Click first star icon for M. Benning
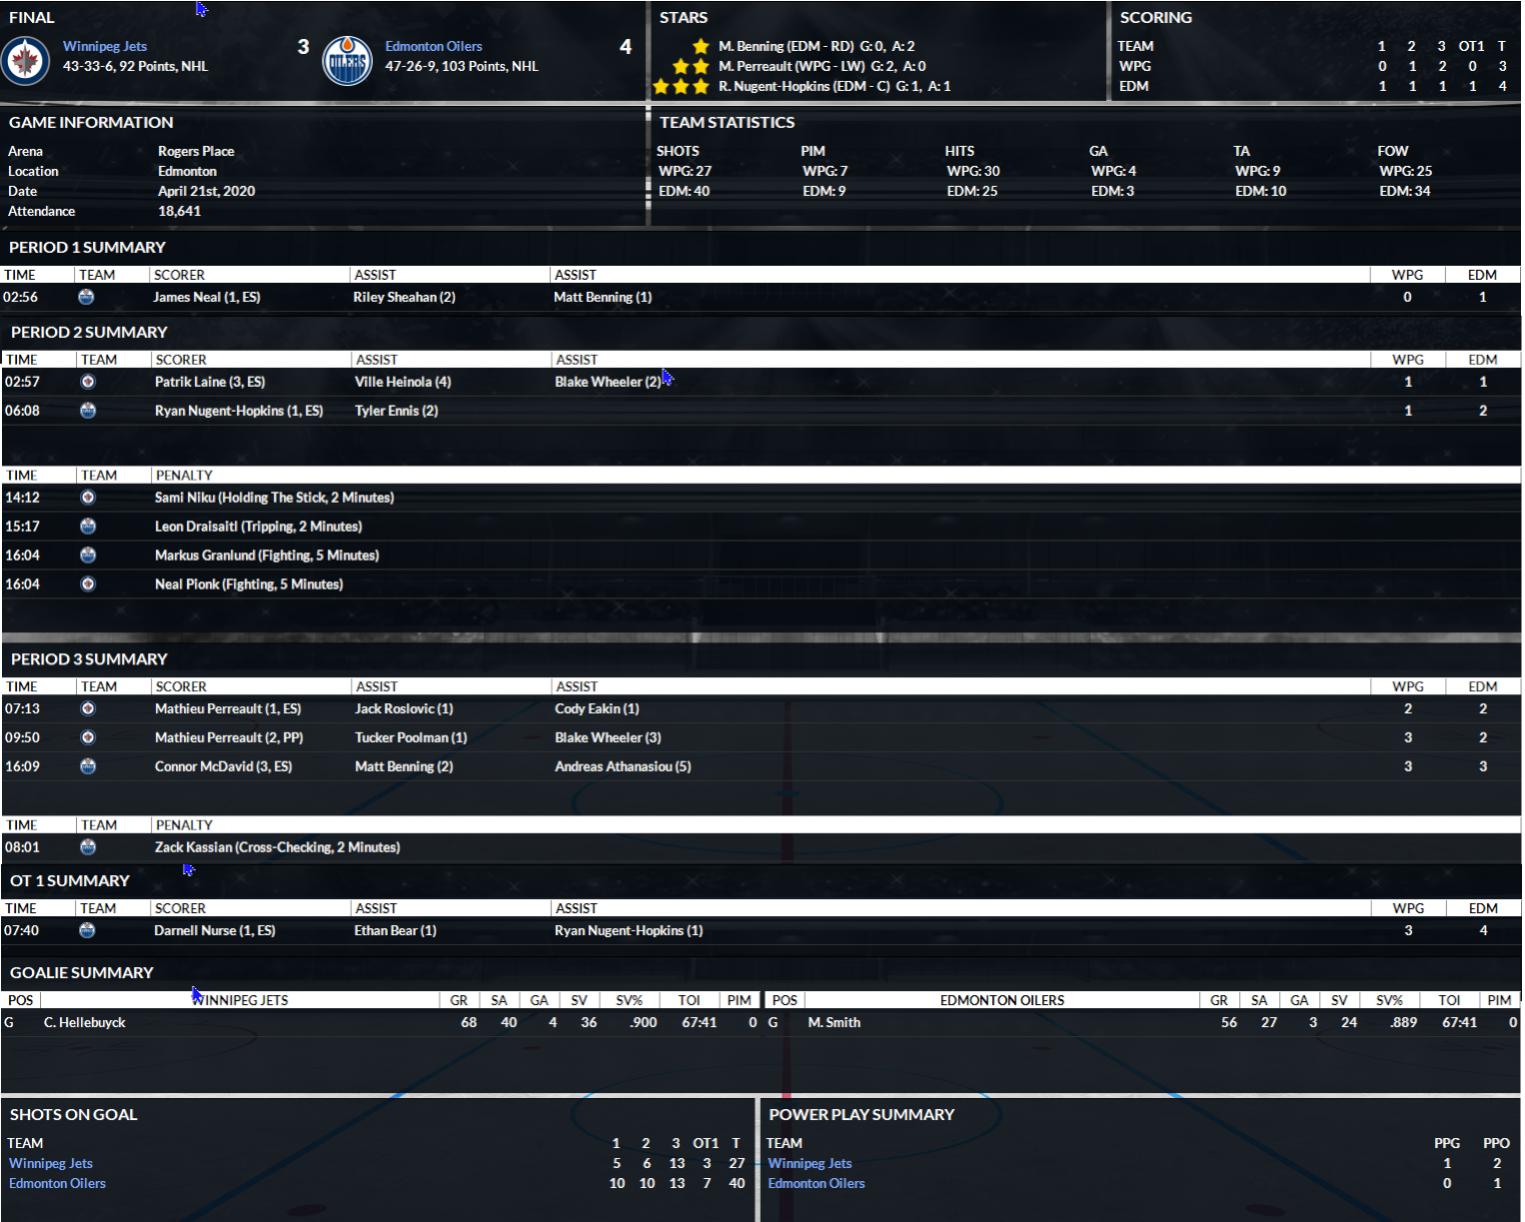 click(700, 46)
